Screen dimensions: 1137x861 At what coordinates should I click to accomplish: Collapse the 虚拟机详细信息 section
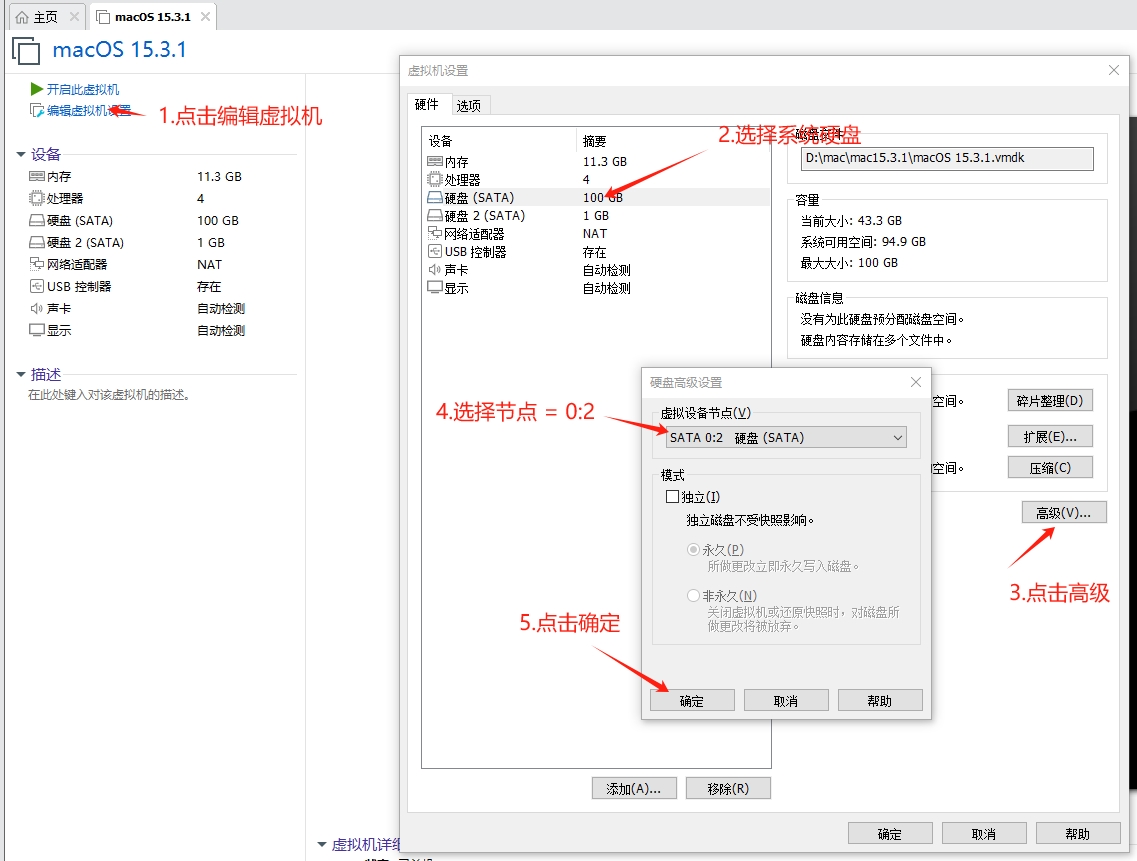(x=322, y=844)
